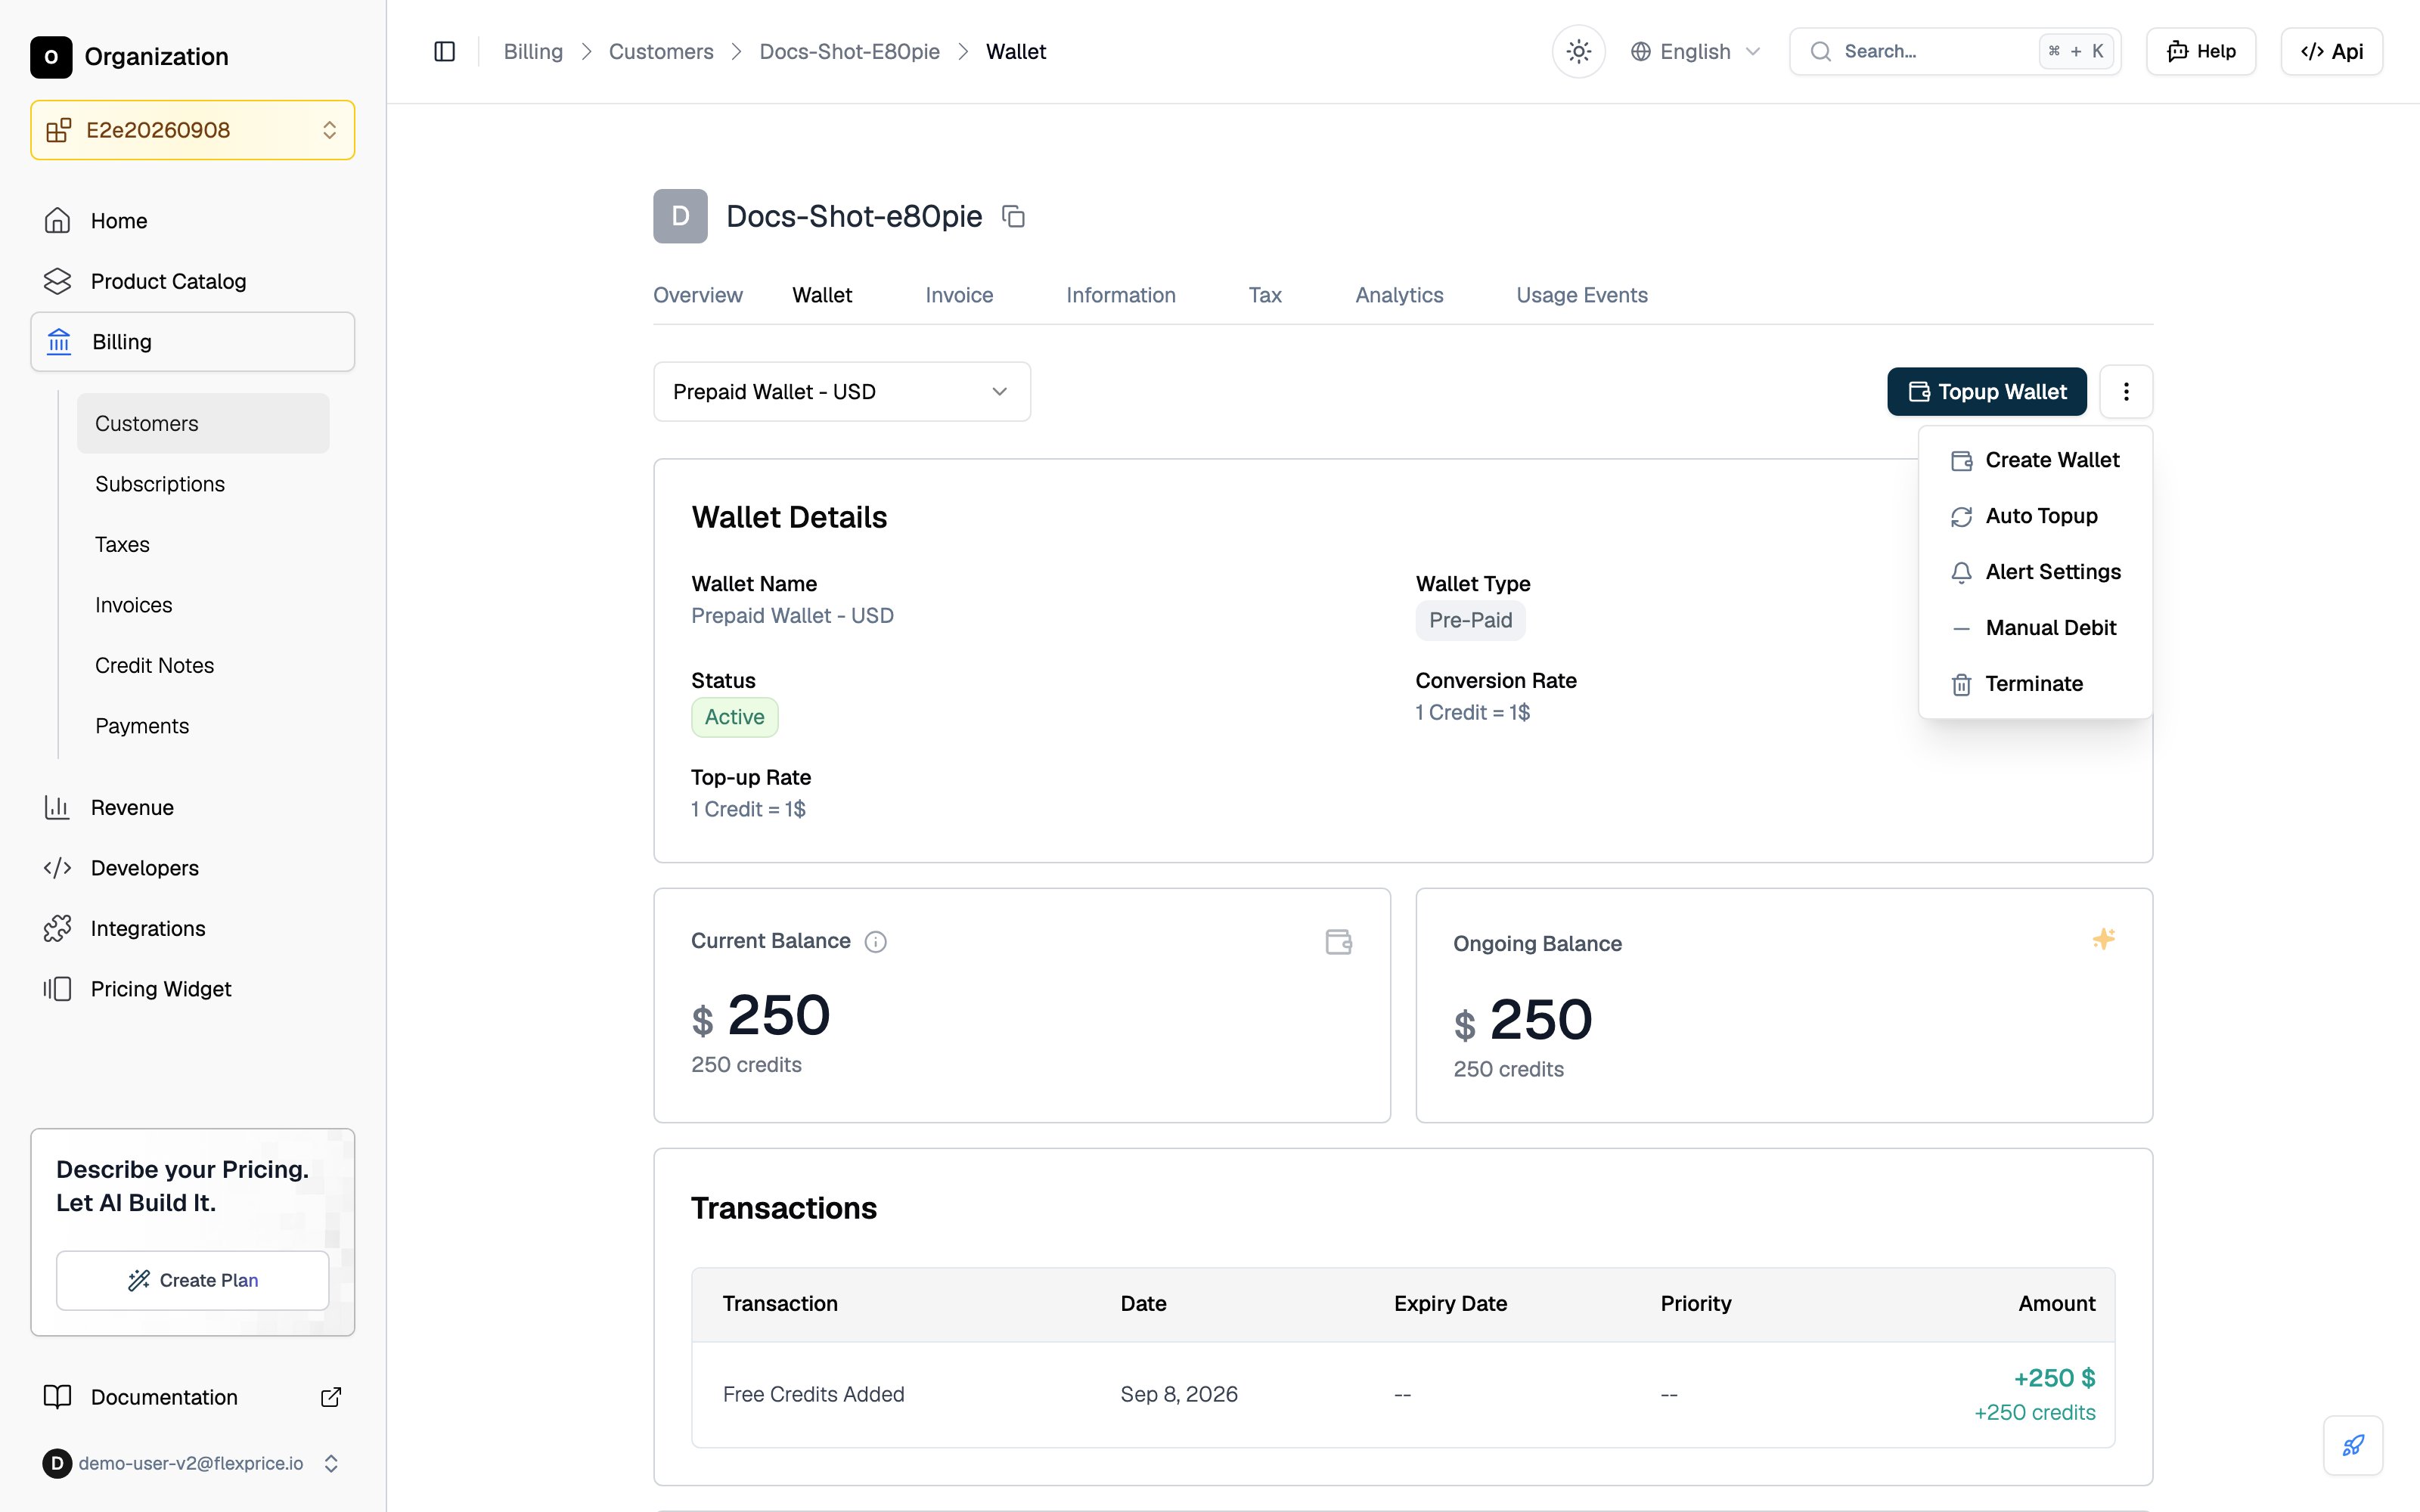Switch theme with the sun icon

tap(1578, 51)
